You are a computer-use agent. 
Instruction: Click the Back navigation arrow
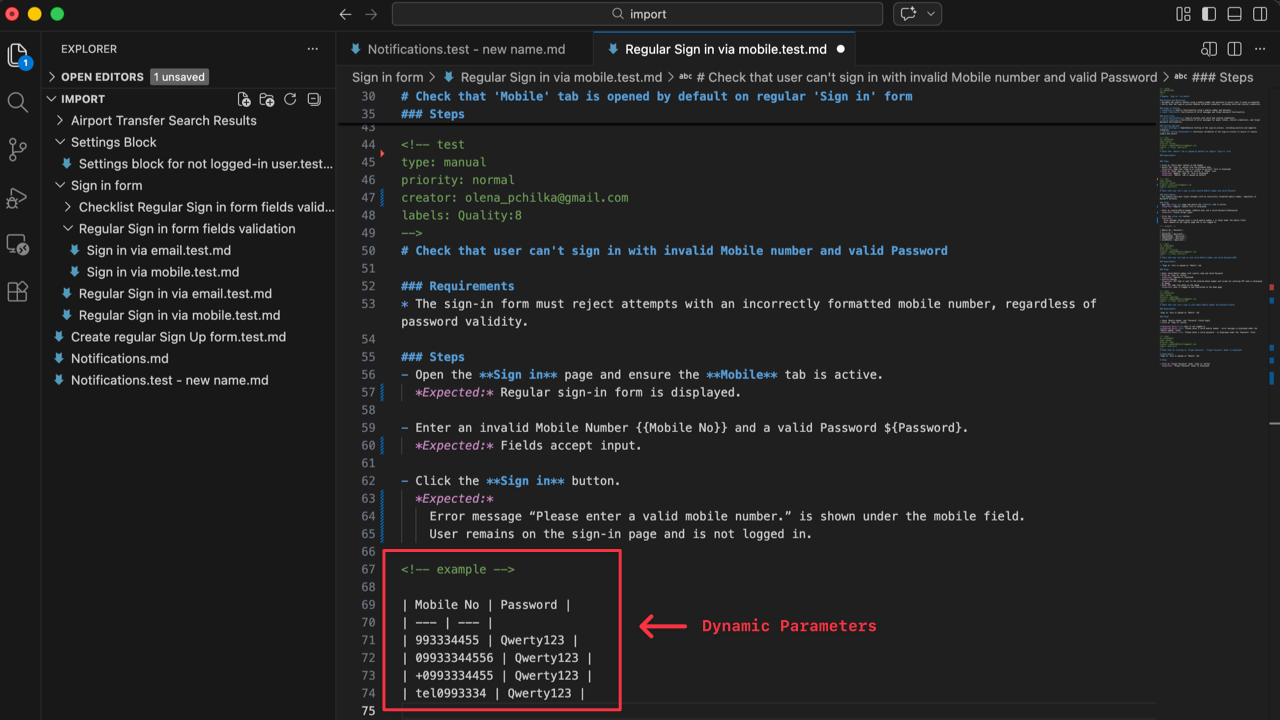tap(345, 14)
